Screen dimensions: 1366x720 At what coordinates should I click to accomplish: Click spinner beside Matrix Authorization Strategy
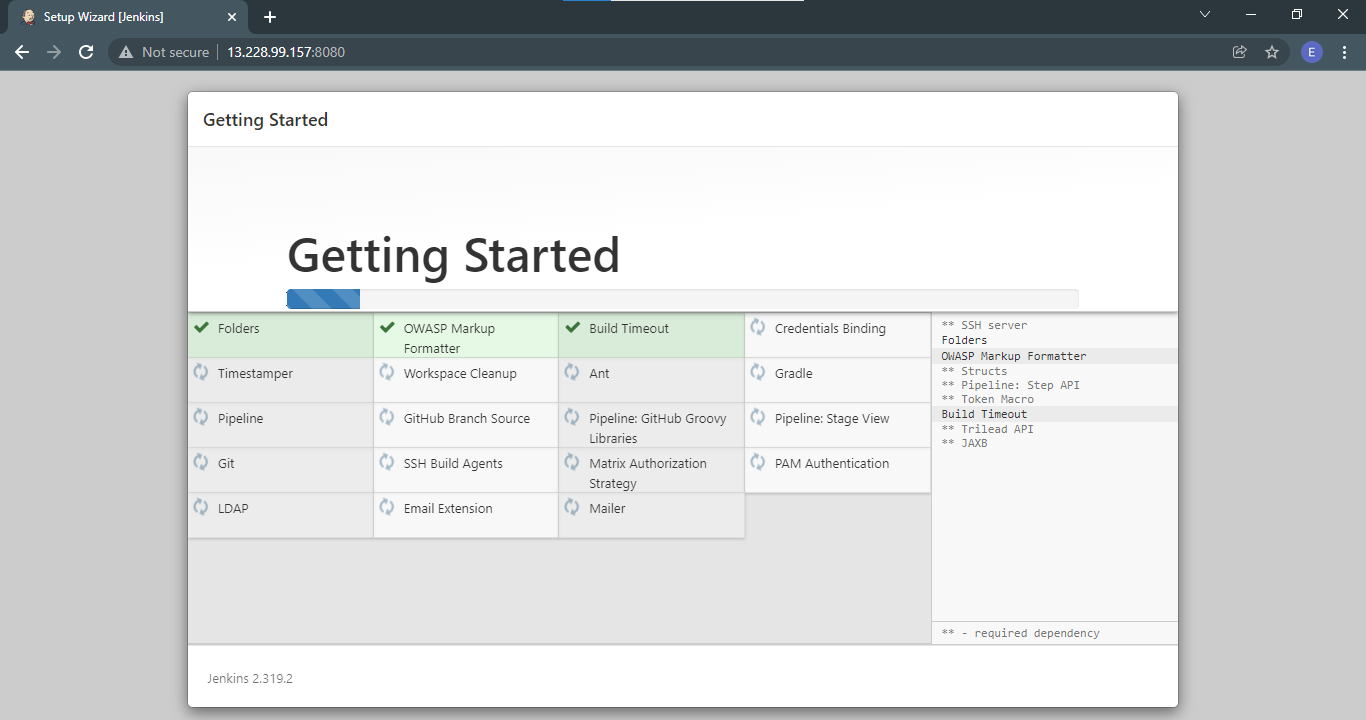(x=572, y=462)
